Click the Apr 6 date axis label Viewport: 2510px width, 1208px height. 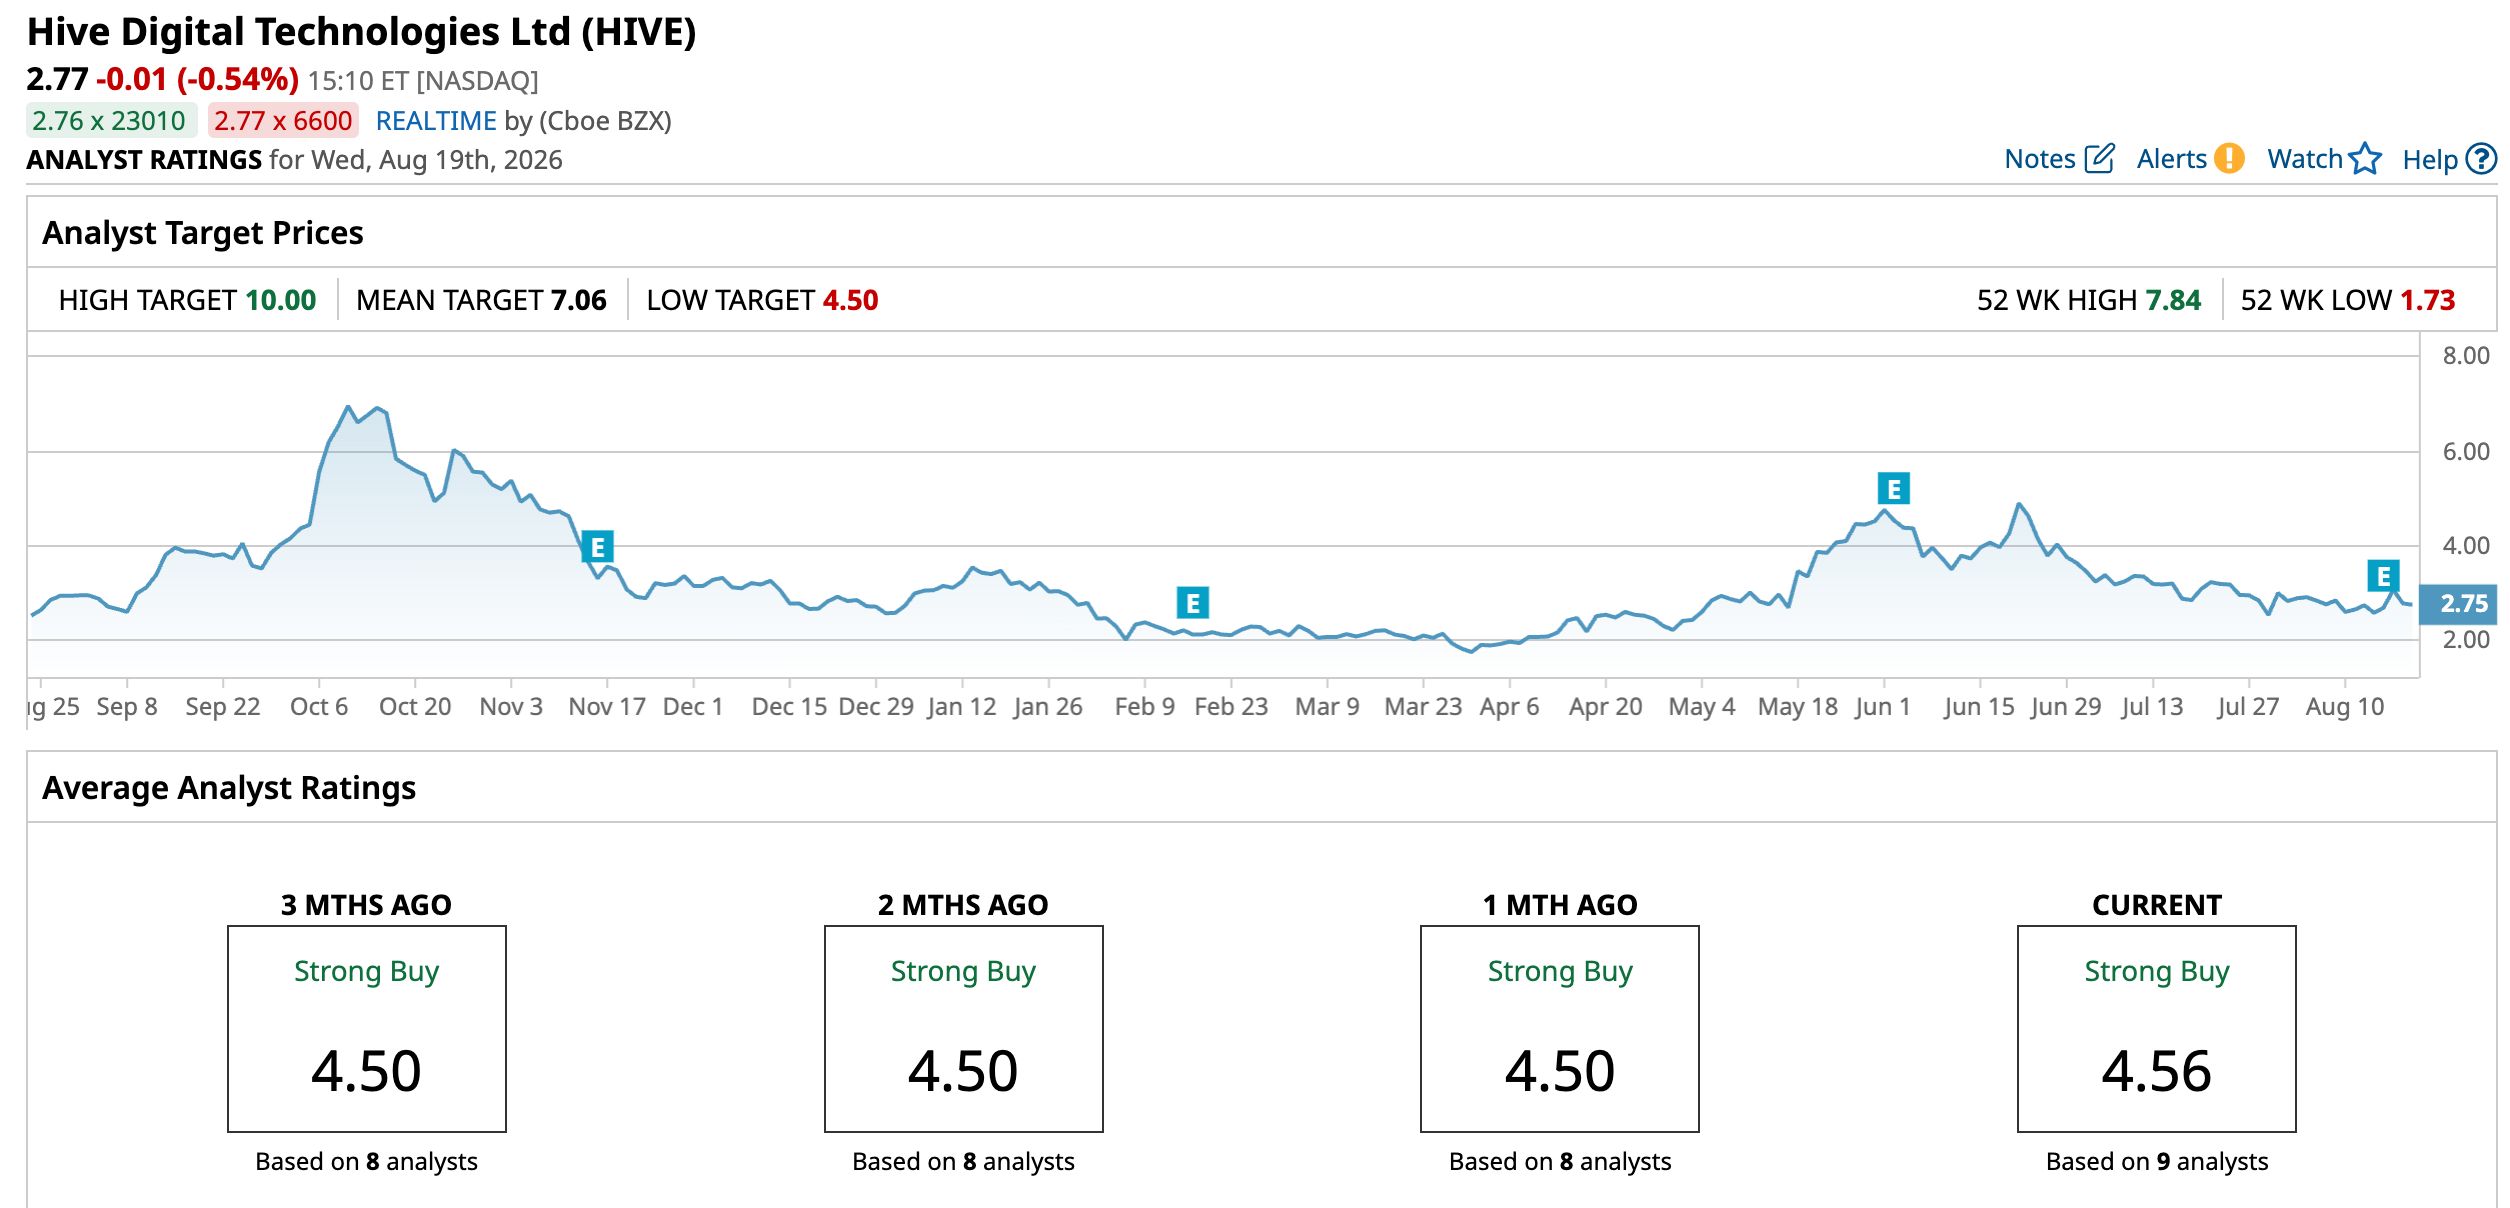point(1510,707)
